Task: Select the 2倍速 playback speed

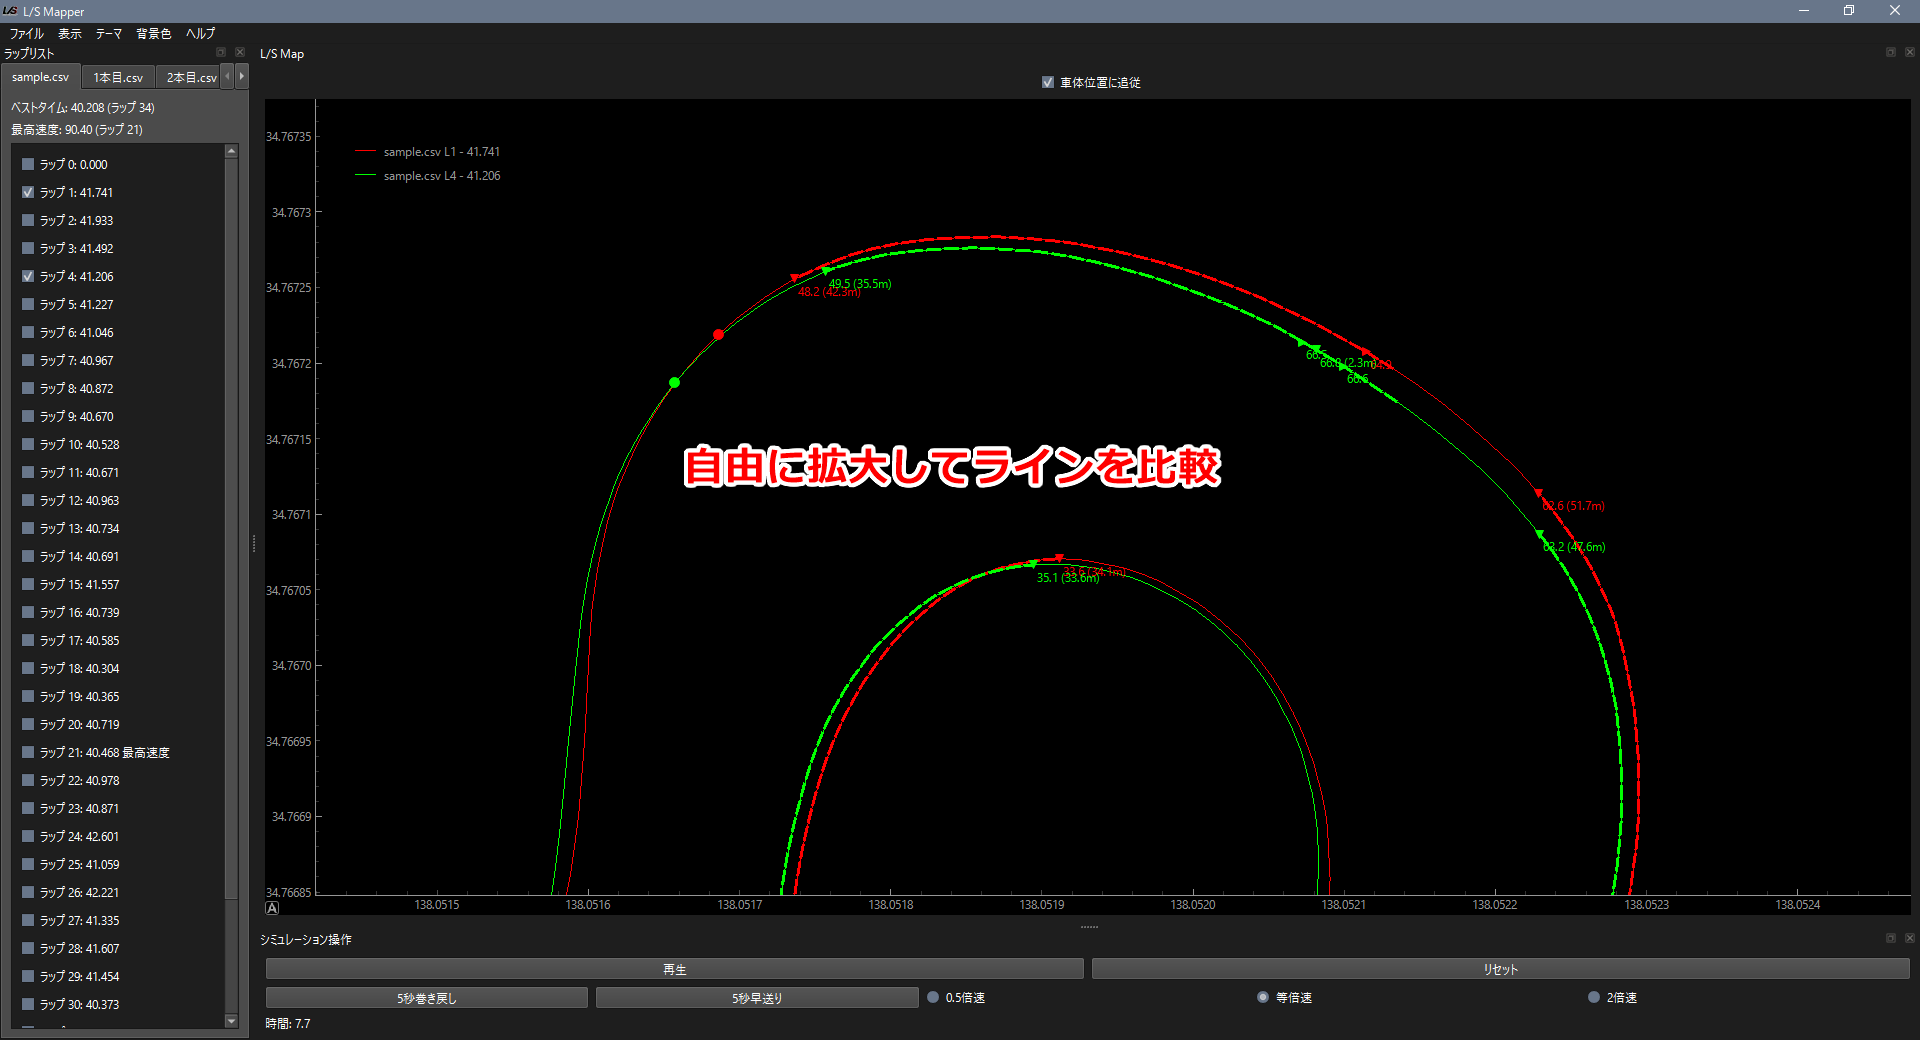Action: [1593, 997]
